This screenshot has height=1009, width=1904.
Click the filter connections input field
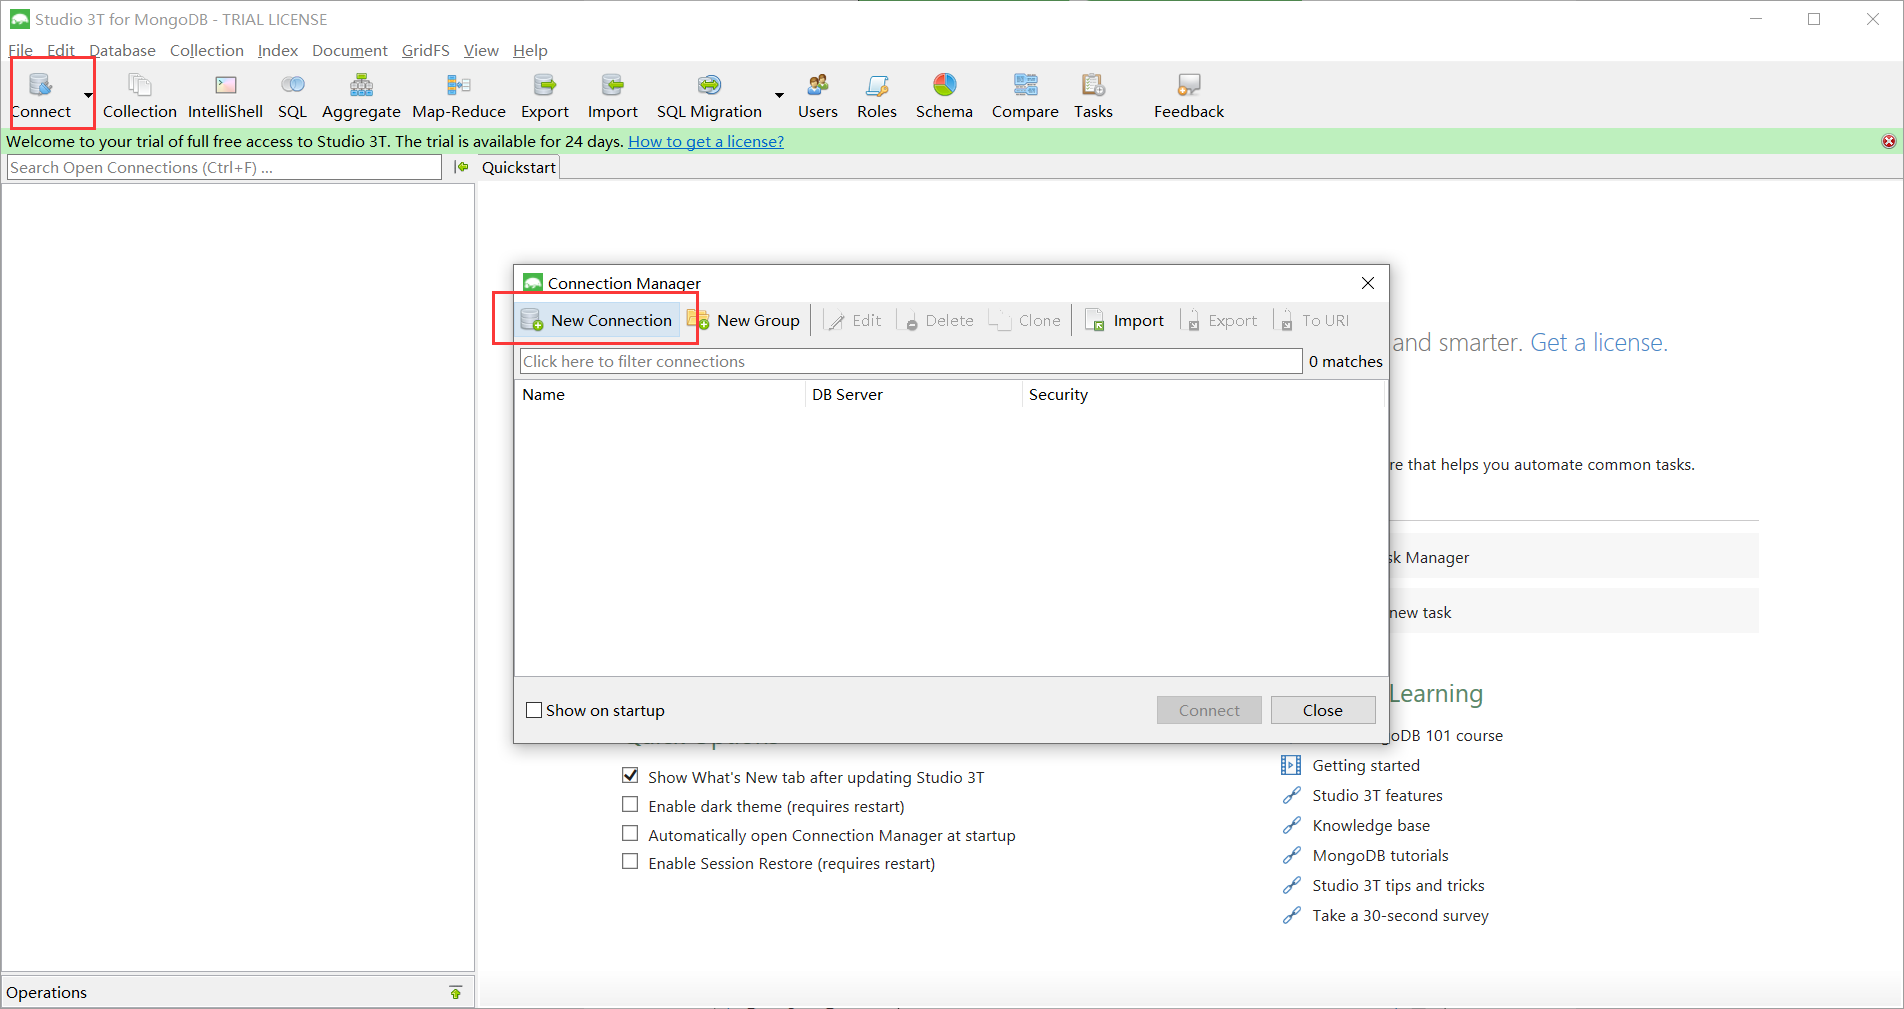(x=911, y=361)
